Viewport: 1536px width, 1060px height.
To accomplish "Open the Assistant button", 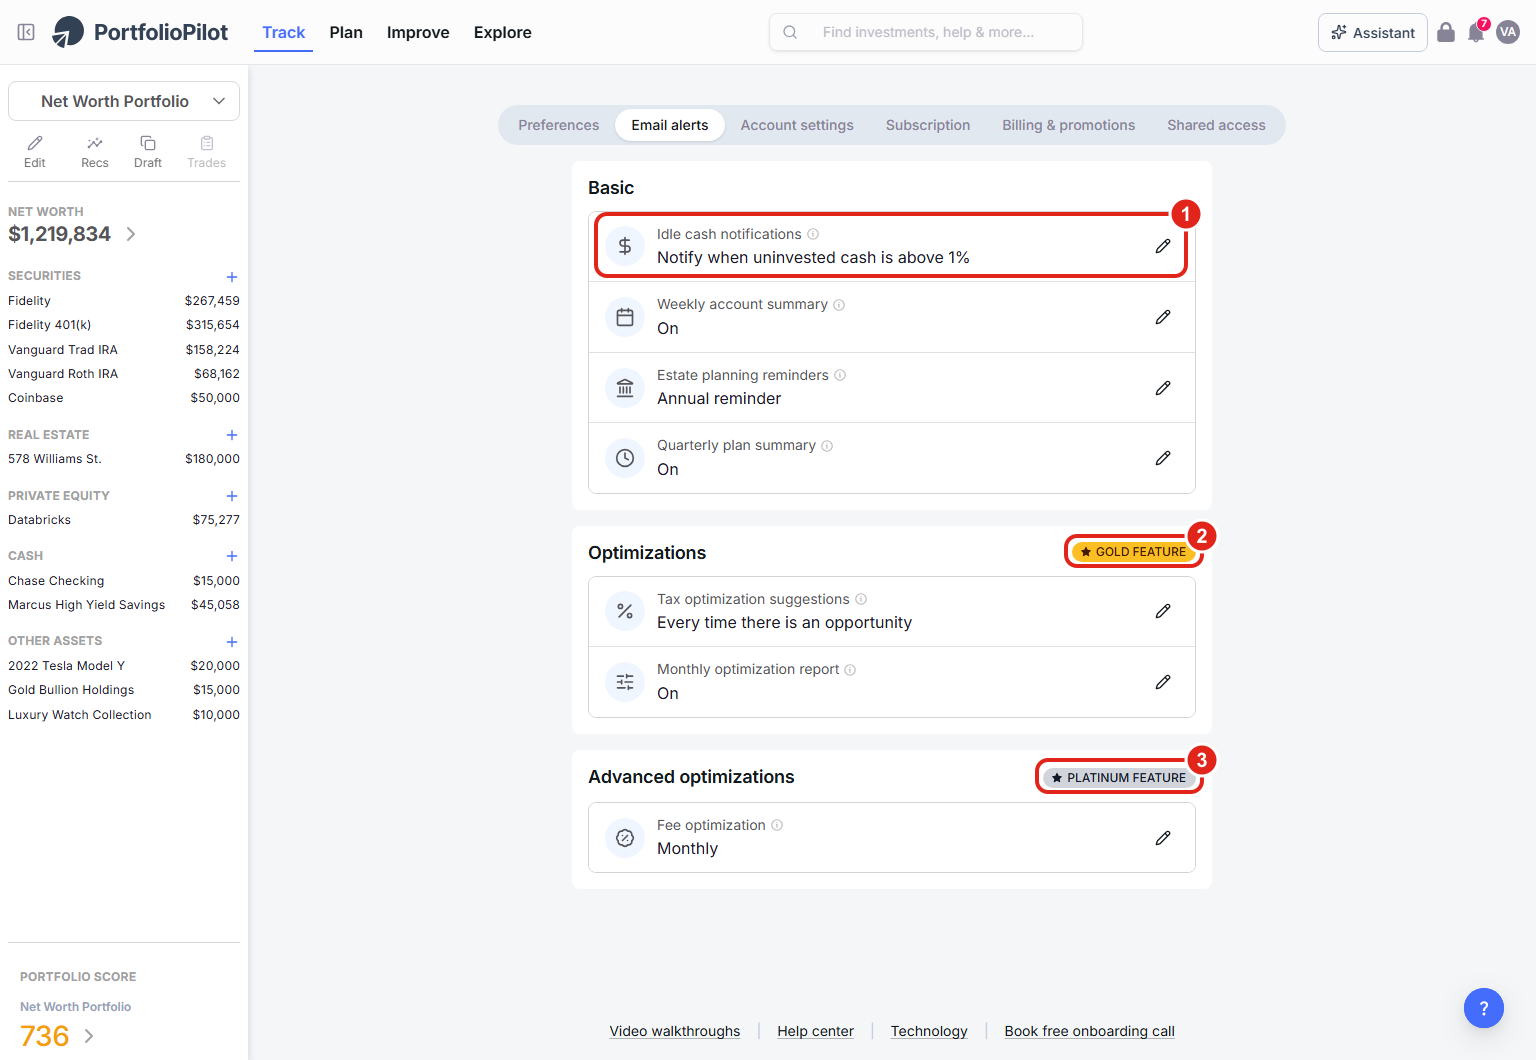I will coord(1373,32).
